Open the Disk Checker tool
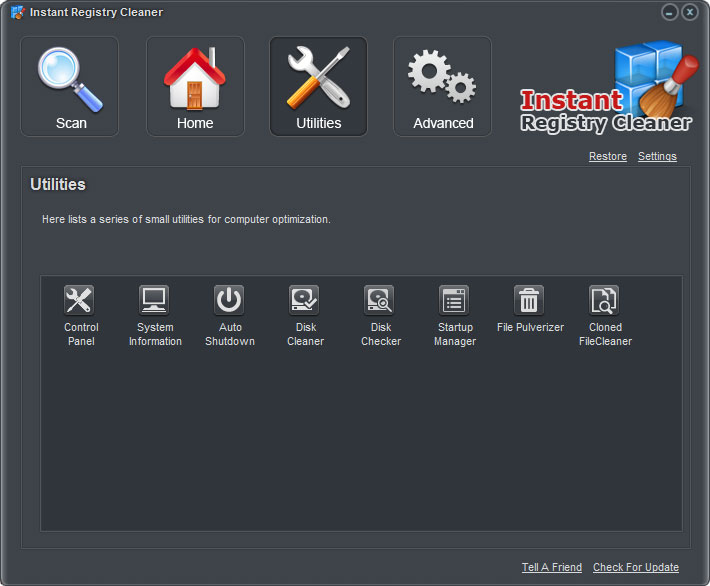The width and height of the screenshot is (710, 586). tap(379, 300)
